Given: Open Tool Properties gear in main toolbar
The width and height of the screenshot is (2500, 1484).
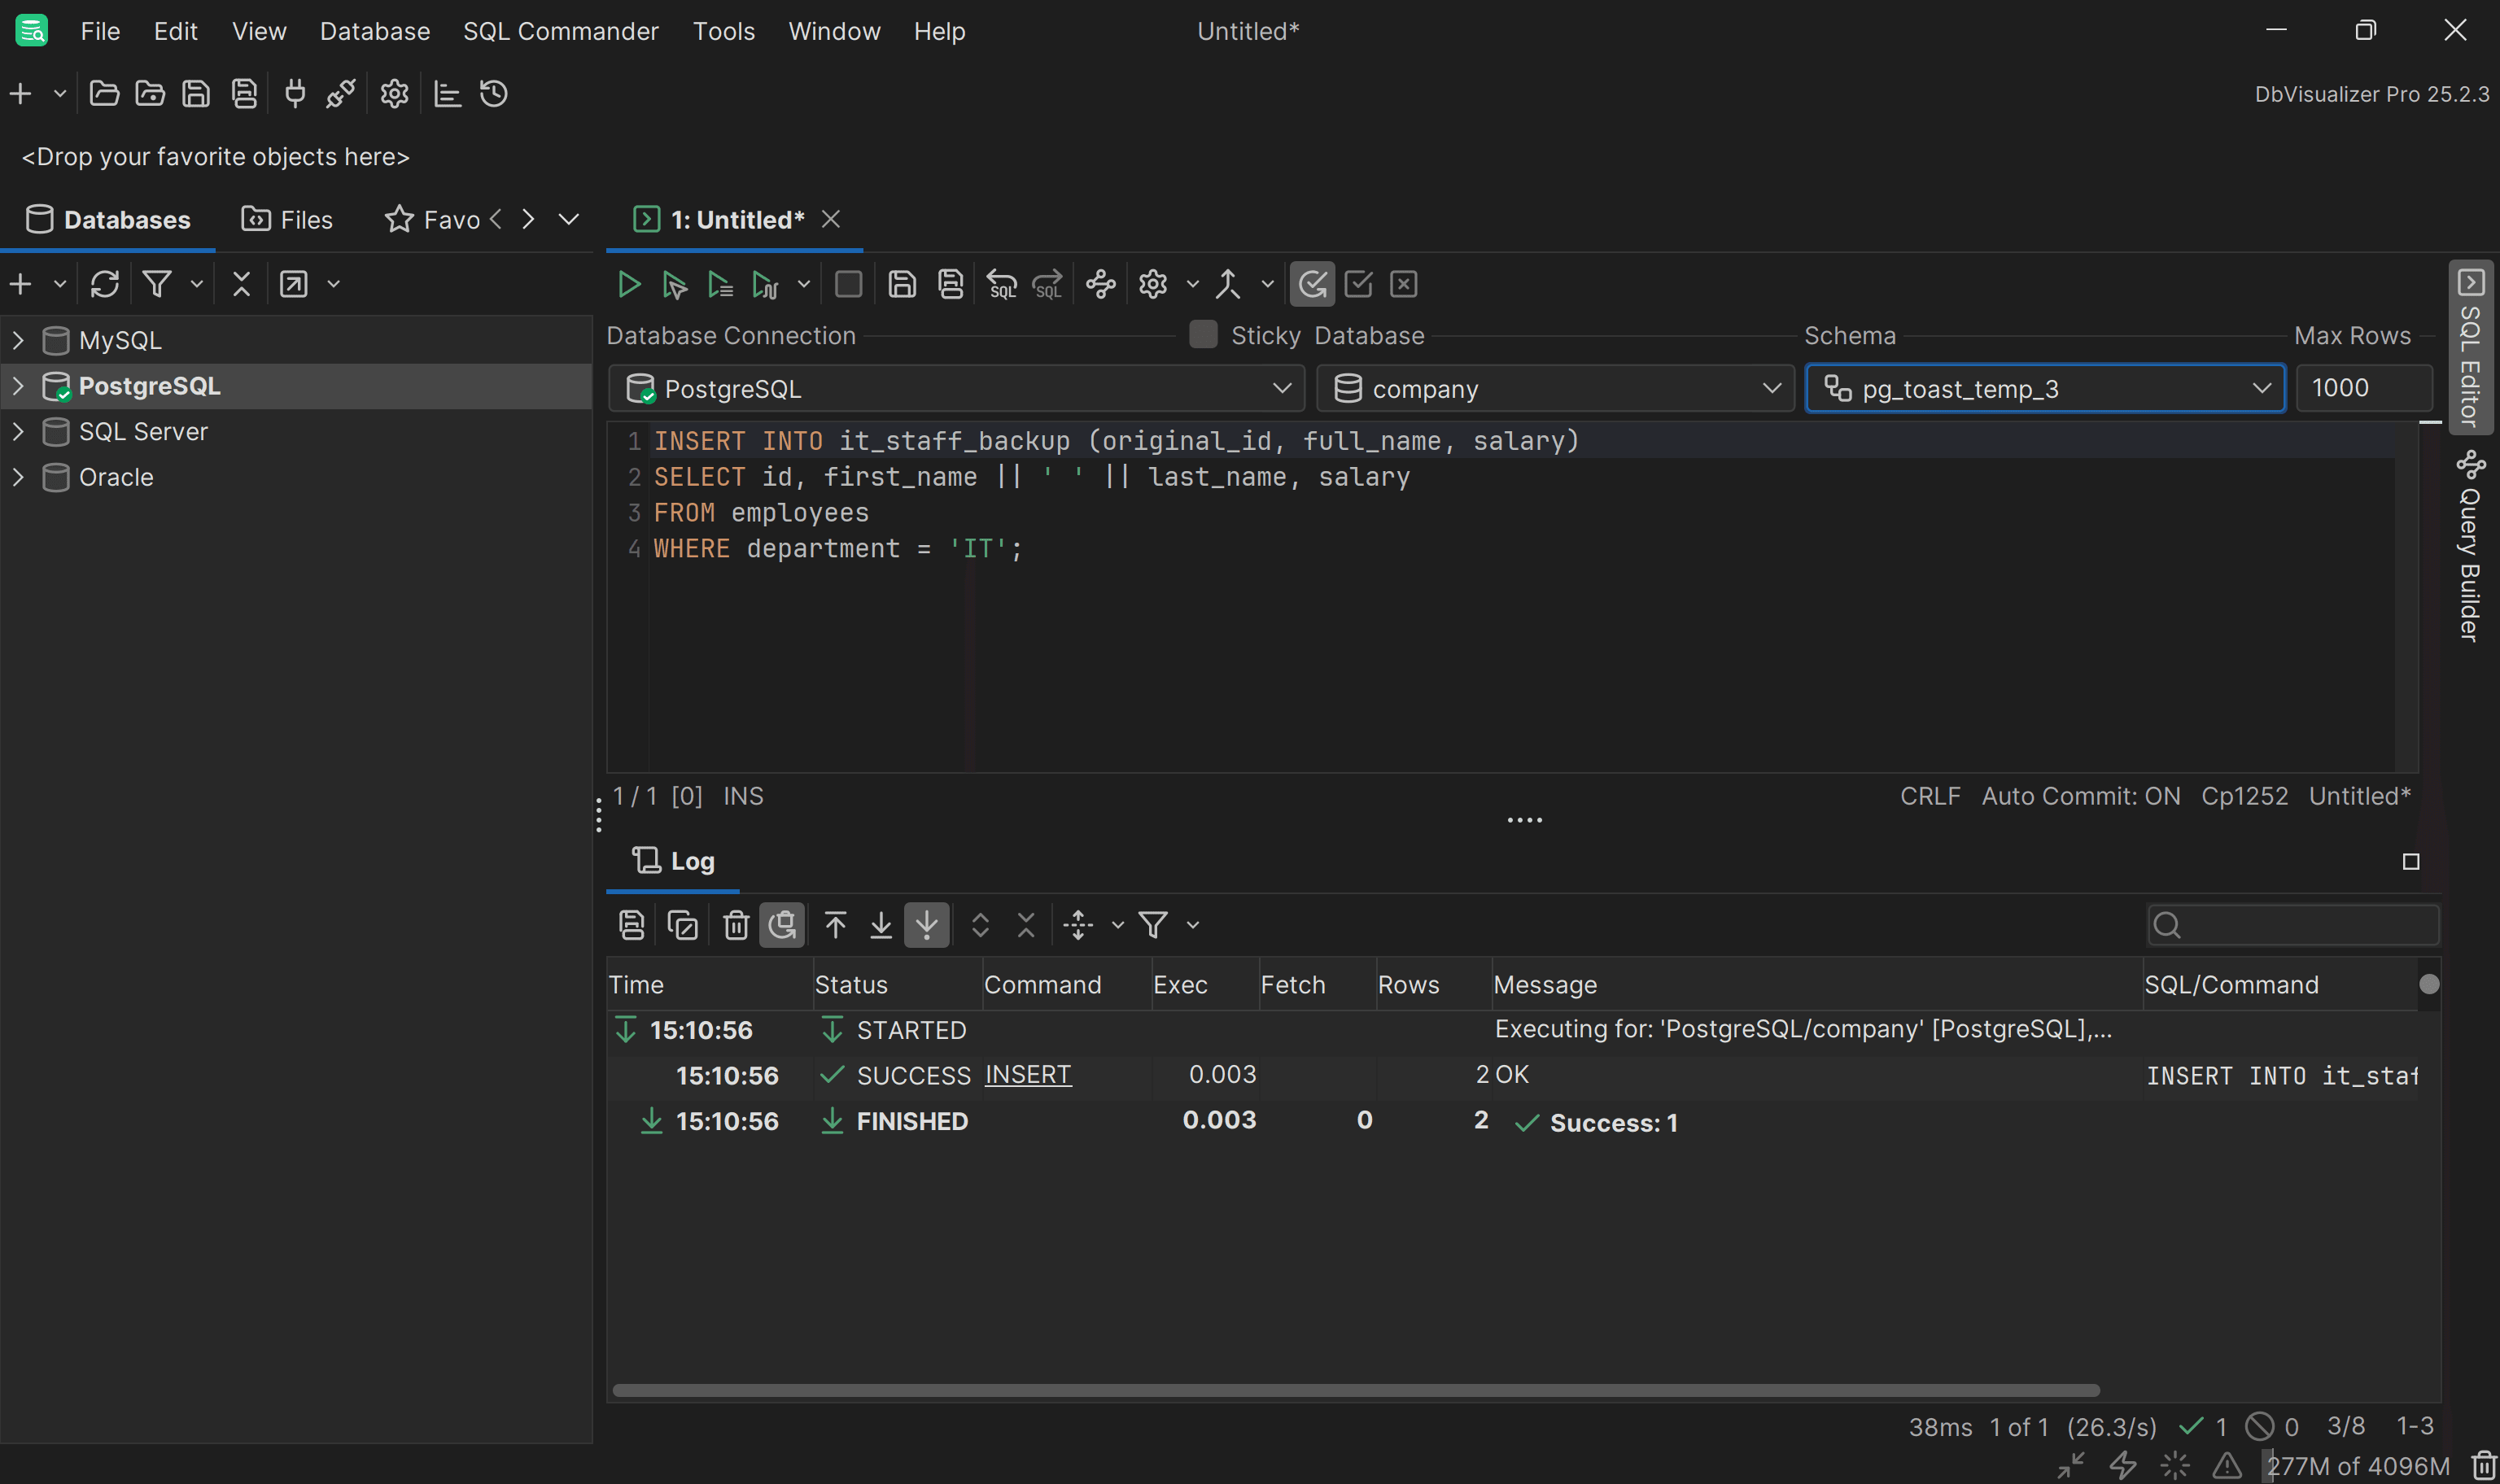Looking at the screenshot, I should (394, 94).
